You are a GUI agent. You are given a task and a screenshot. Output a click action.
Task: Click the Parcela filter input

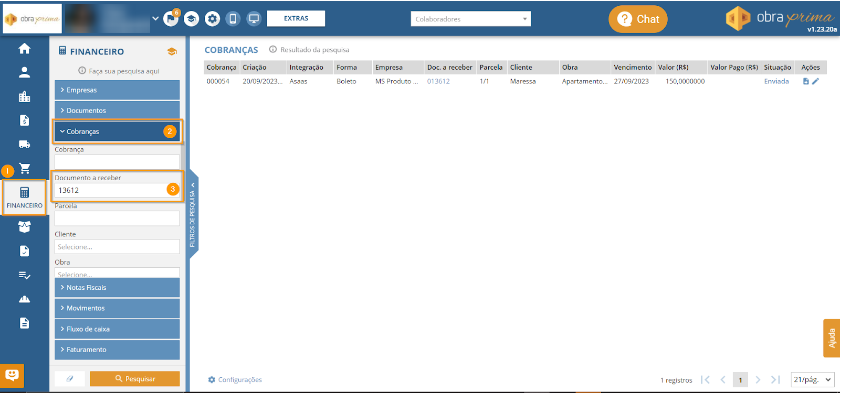117,218
